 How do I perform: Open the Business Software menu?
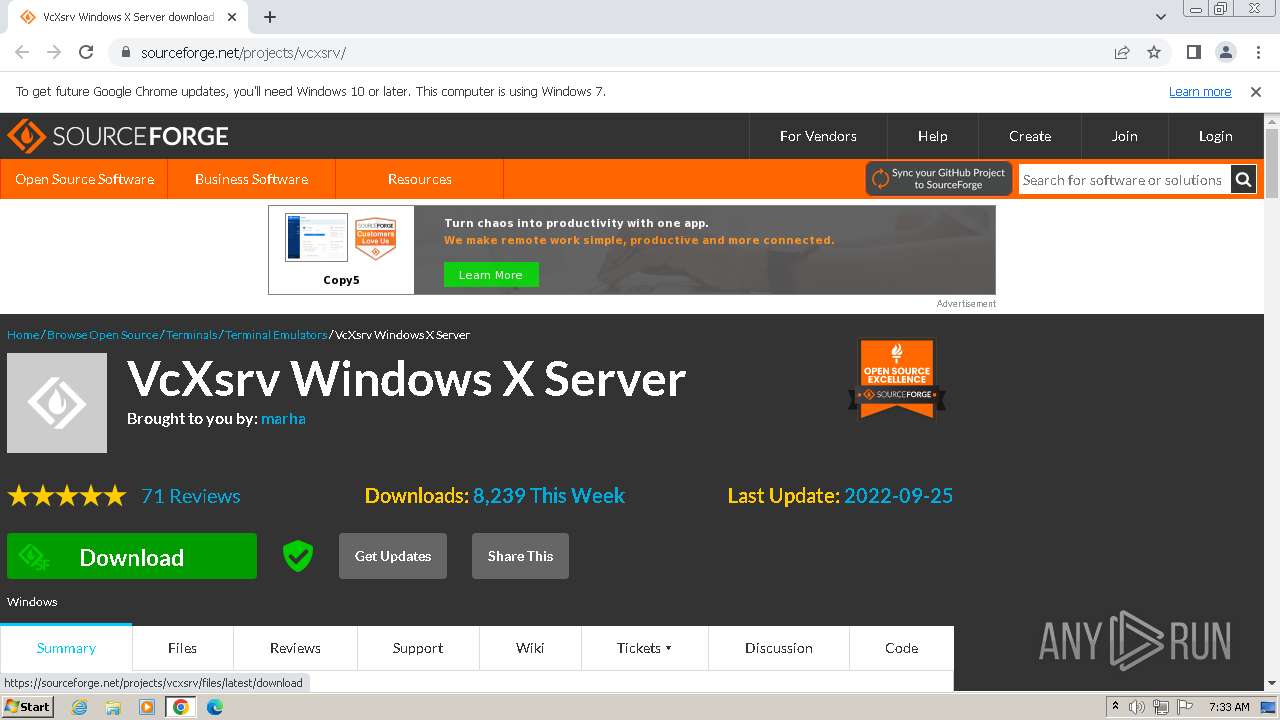pos(251,179)
